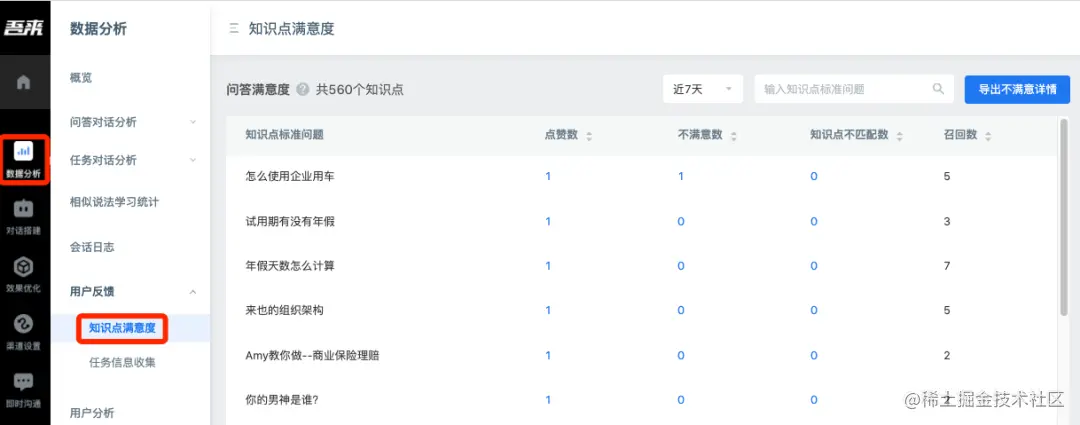
Task: Select the 你的男神是谁? row title
Action: [283, 400]
